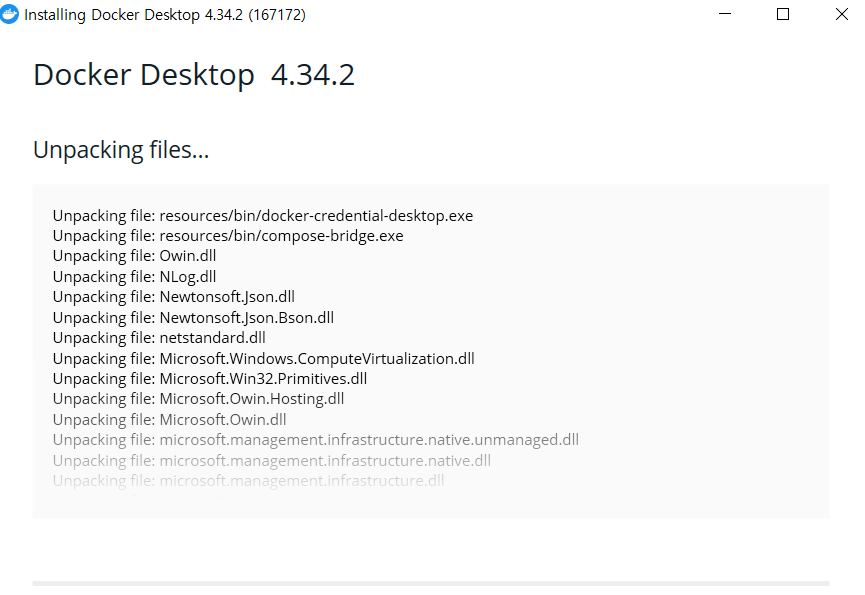Select the Microsoft.Windows.ComputeVirtualization.dll line
Image resolution: width=865 pixels, height=595 pixels.
264,359
